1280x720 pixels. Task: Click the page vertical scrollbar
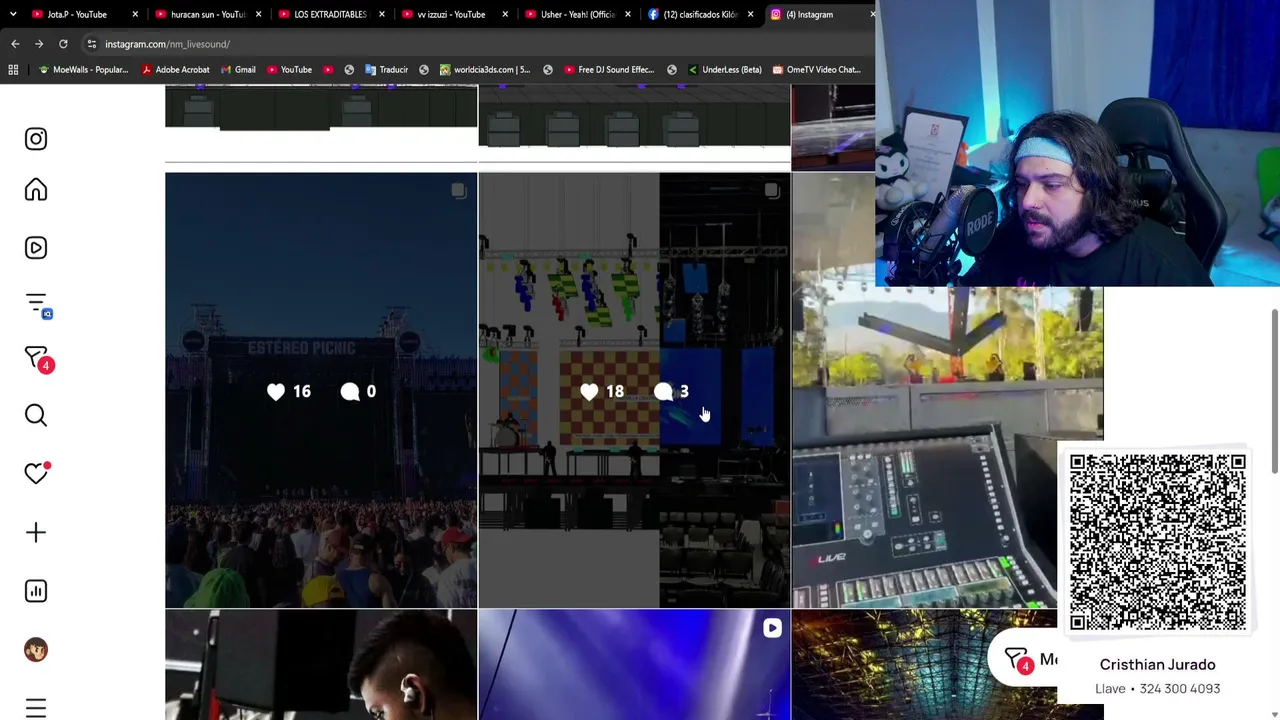pyautogui.click(x=1274, y=392)
